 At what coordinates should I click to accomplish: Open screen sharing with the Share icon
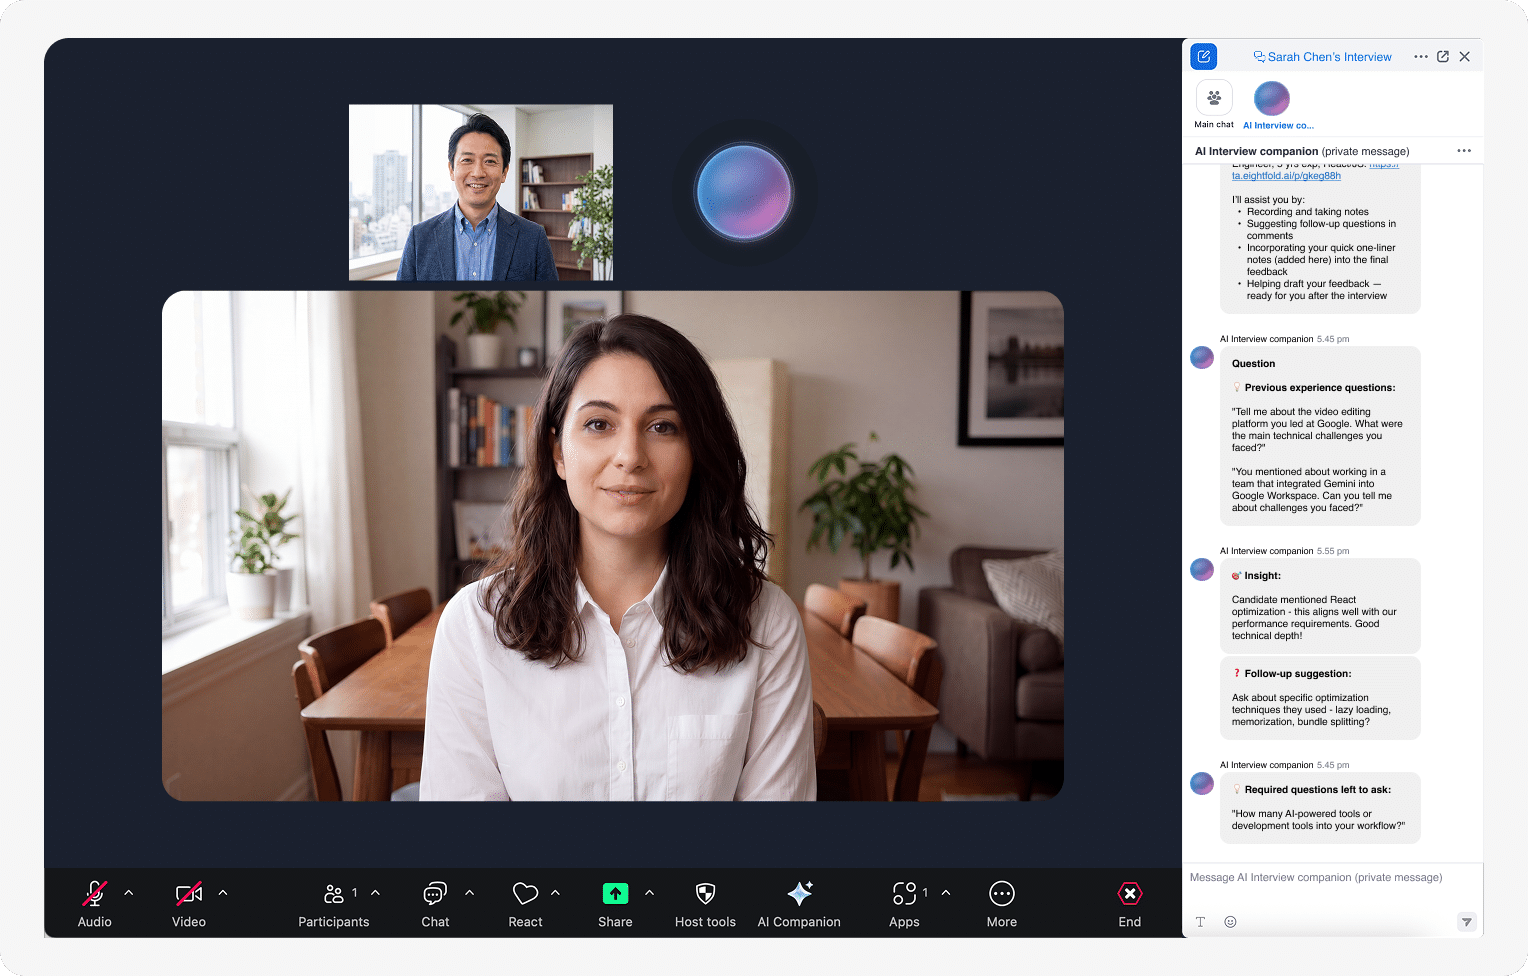615,893
